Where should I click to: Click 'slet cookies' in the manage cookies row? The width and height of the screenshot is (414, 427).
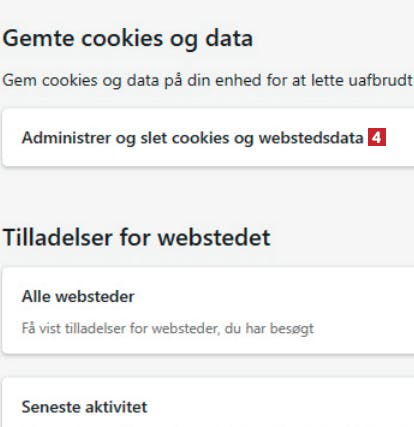tap(185, 138)
